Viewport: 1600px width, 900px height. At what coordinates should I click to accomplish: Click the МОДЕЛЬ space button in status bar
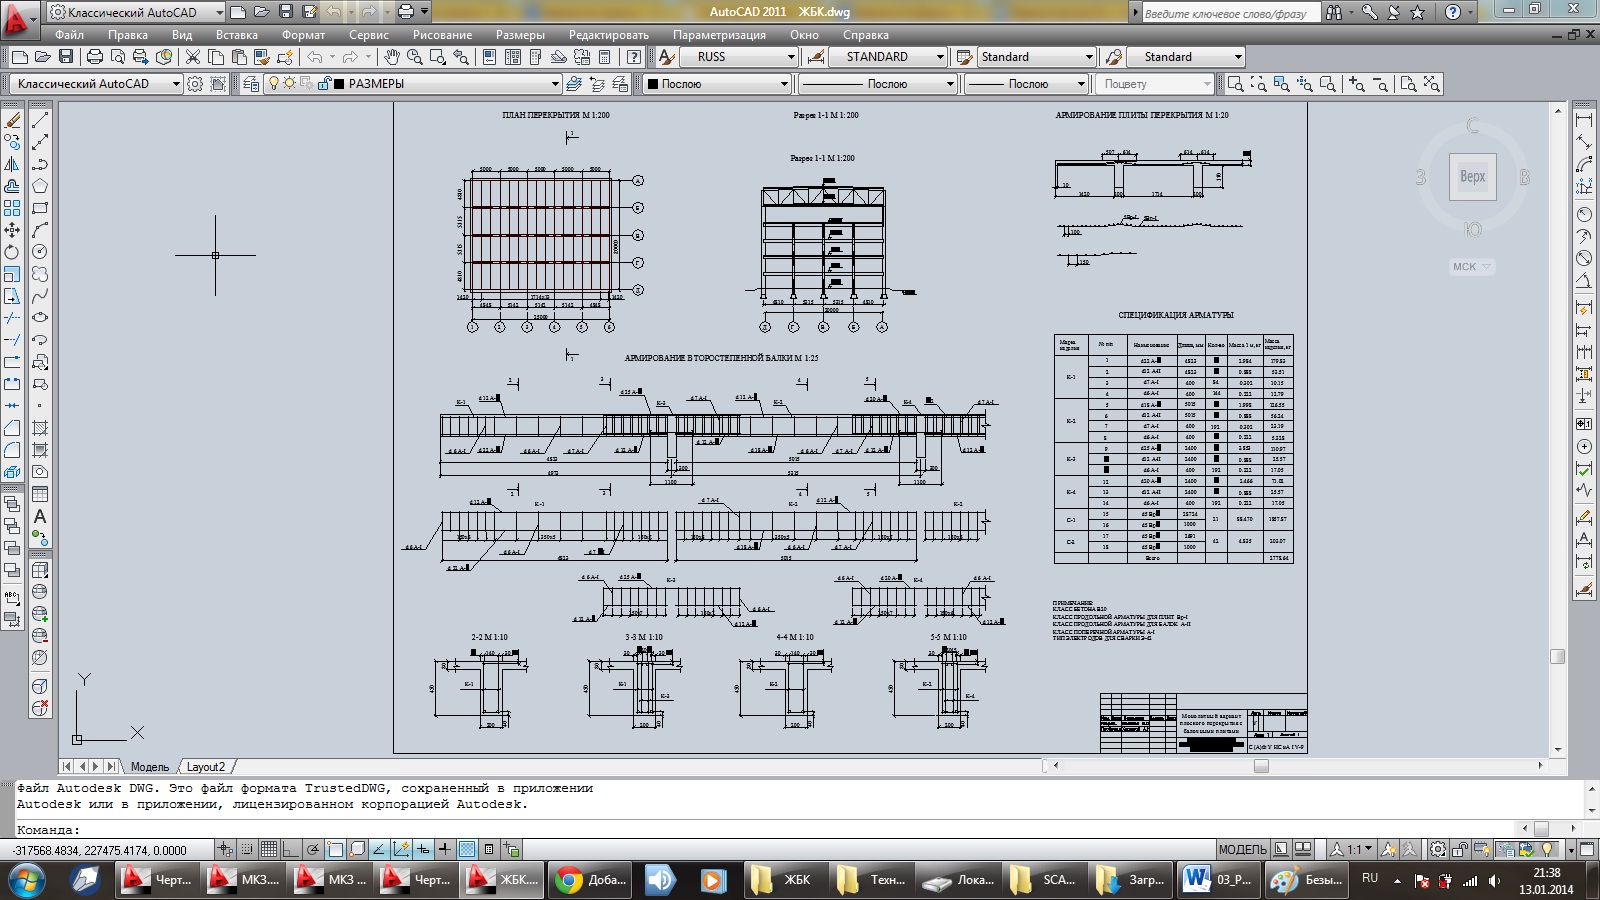pyautogui.click(x=1242, y=850)
